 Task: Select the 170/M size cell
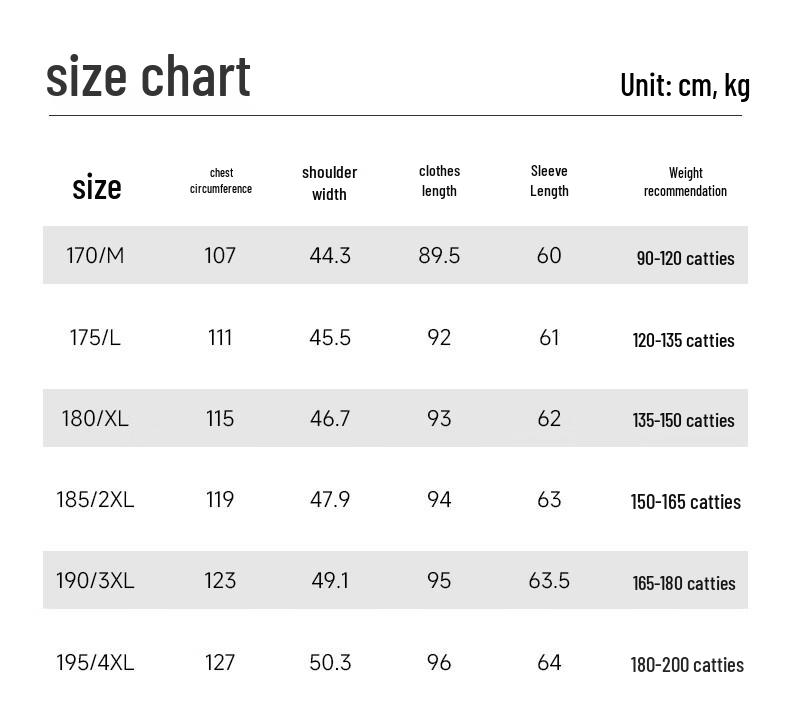(96, 256)
